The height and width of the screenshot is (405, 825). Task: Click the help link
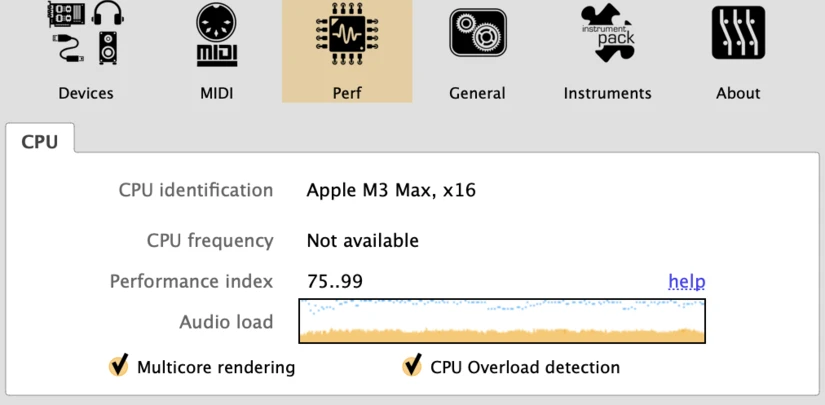pyautogui.click(x=686, y=281)
